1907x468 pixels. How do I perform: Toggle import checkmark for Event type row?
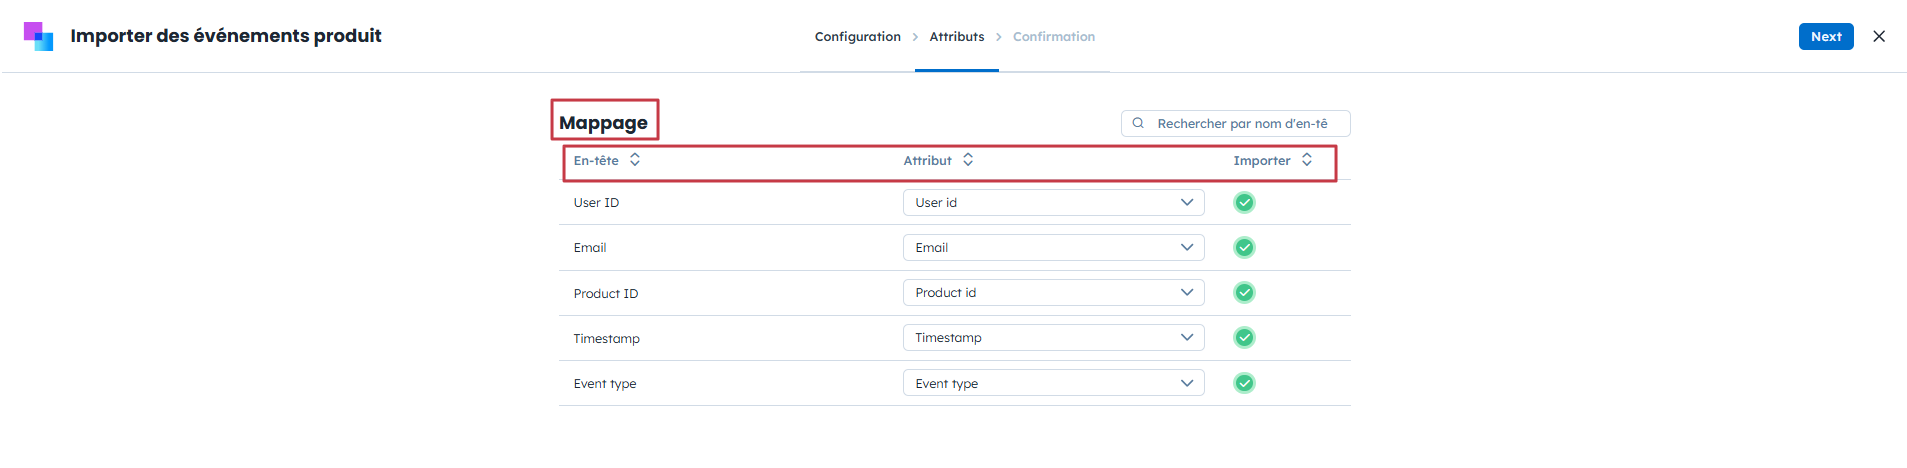pos(1244,383)
